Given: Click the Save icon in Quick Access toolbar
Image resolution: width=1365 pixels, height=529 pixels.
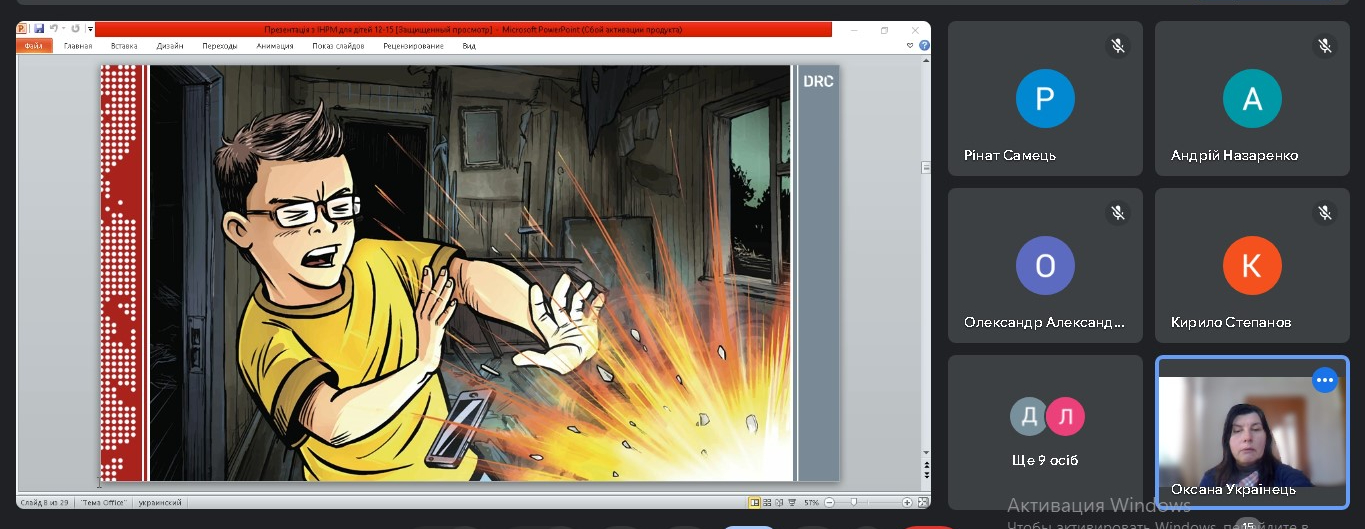Looking at the screenshot, I should pyautogui.click(x=39, y=29).
